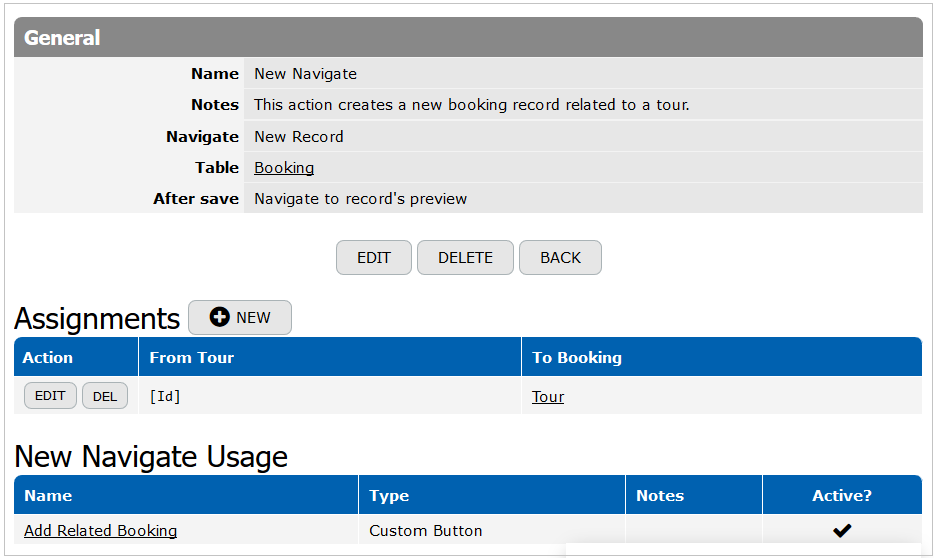
Task: Go back using the BACK button
Action: pos(560,257)
